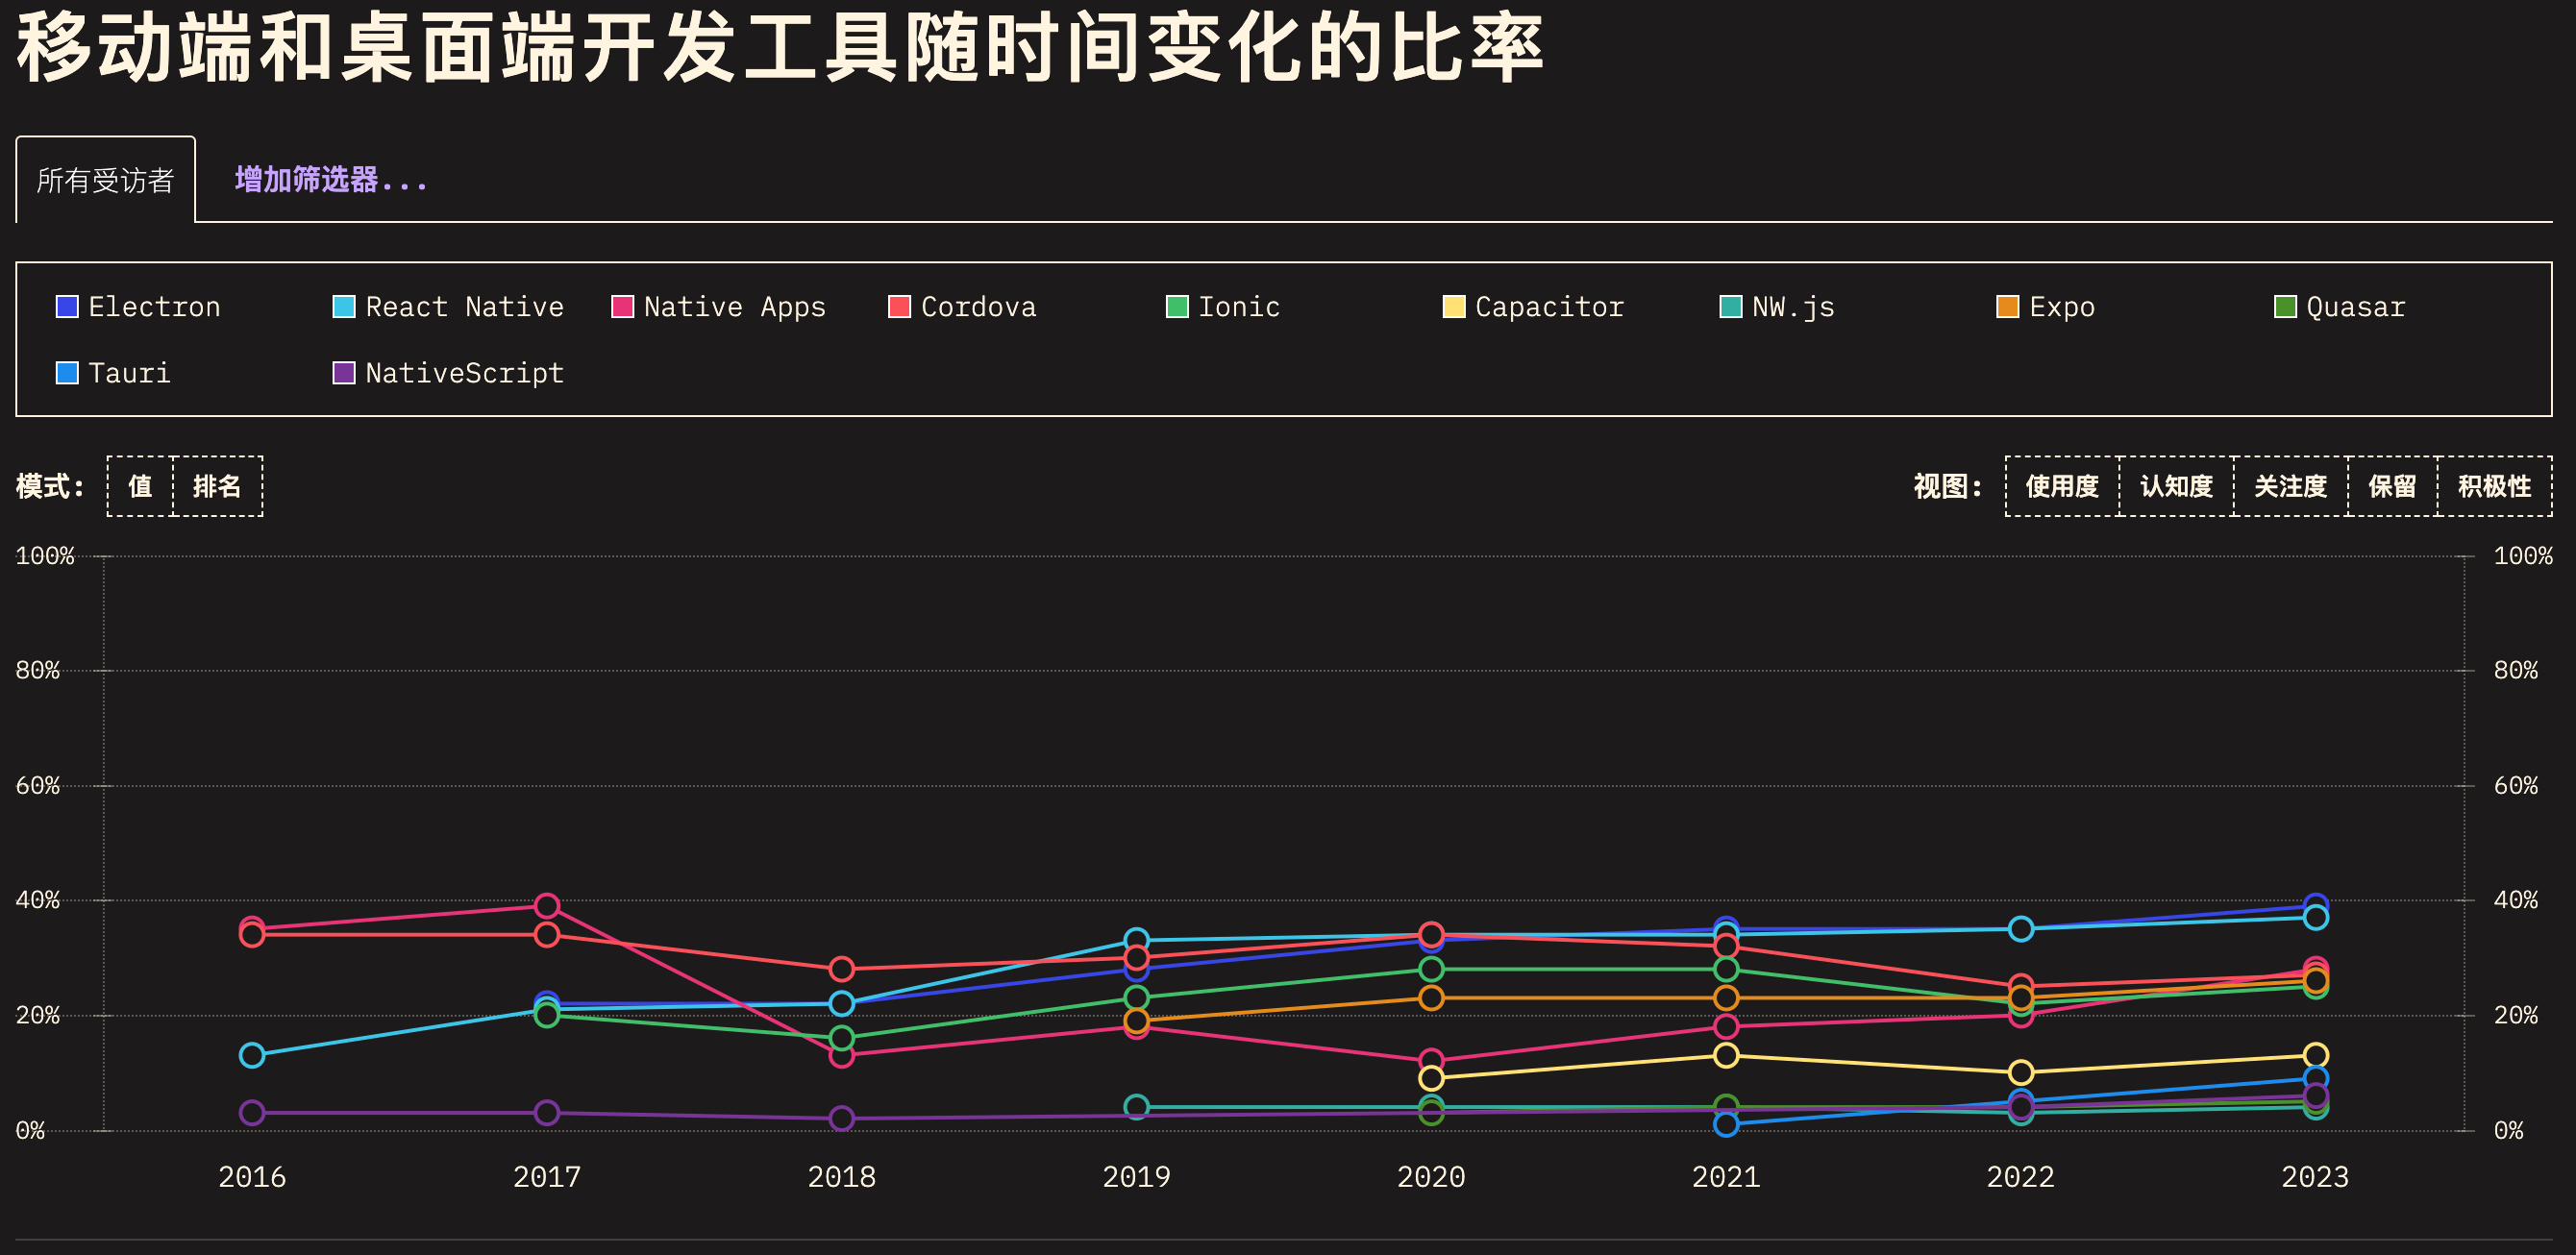Select the 使用度 view button
Viewport: 2576px width, 1255px height.
coord(2062,486)
